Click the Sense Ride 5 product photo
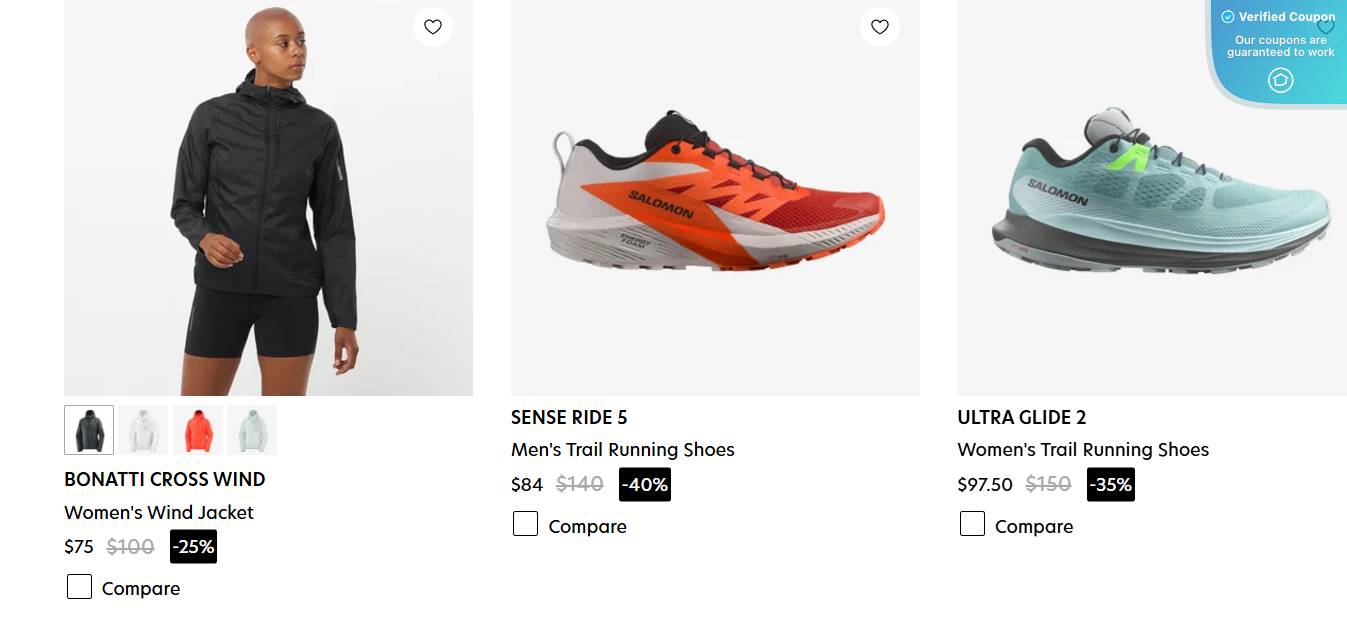Image resolution: width=1347 pixels, height=643 pixels. (x=715, y=196)
